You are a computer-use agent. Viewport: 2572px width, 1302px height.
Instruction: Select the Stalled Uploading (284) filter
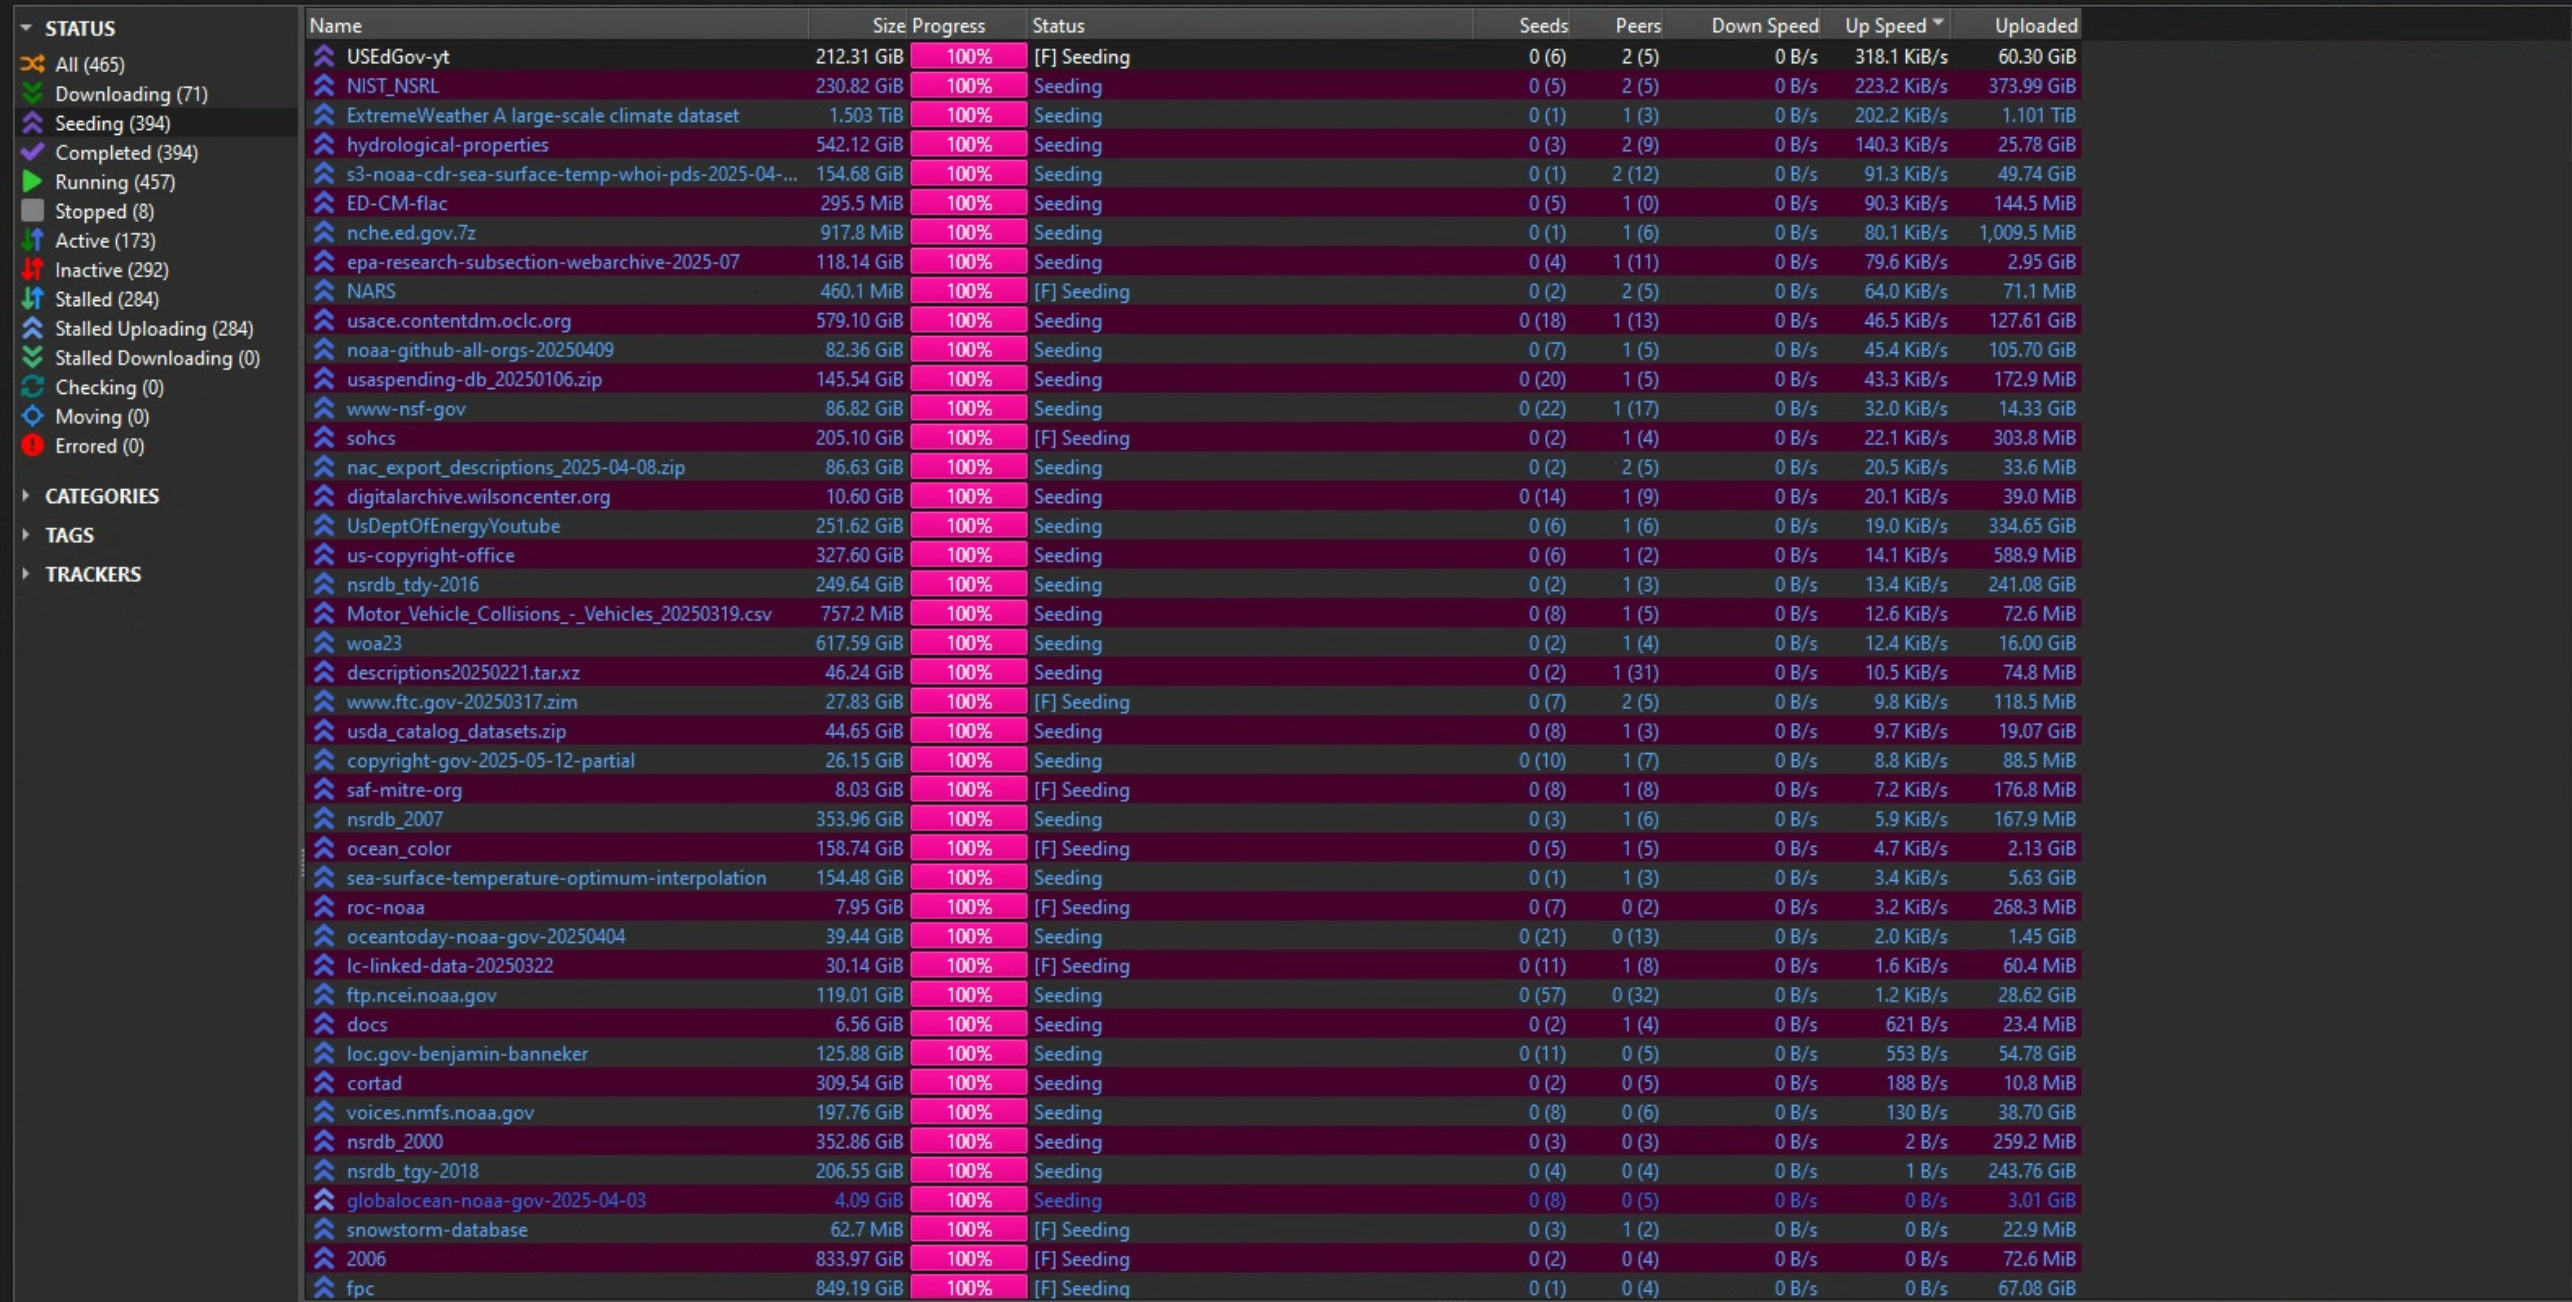[156, 328]
